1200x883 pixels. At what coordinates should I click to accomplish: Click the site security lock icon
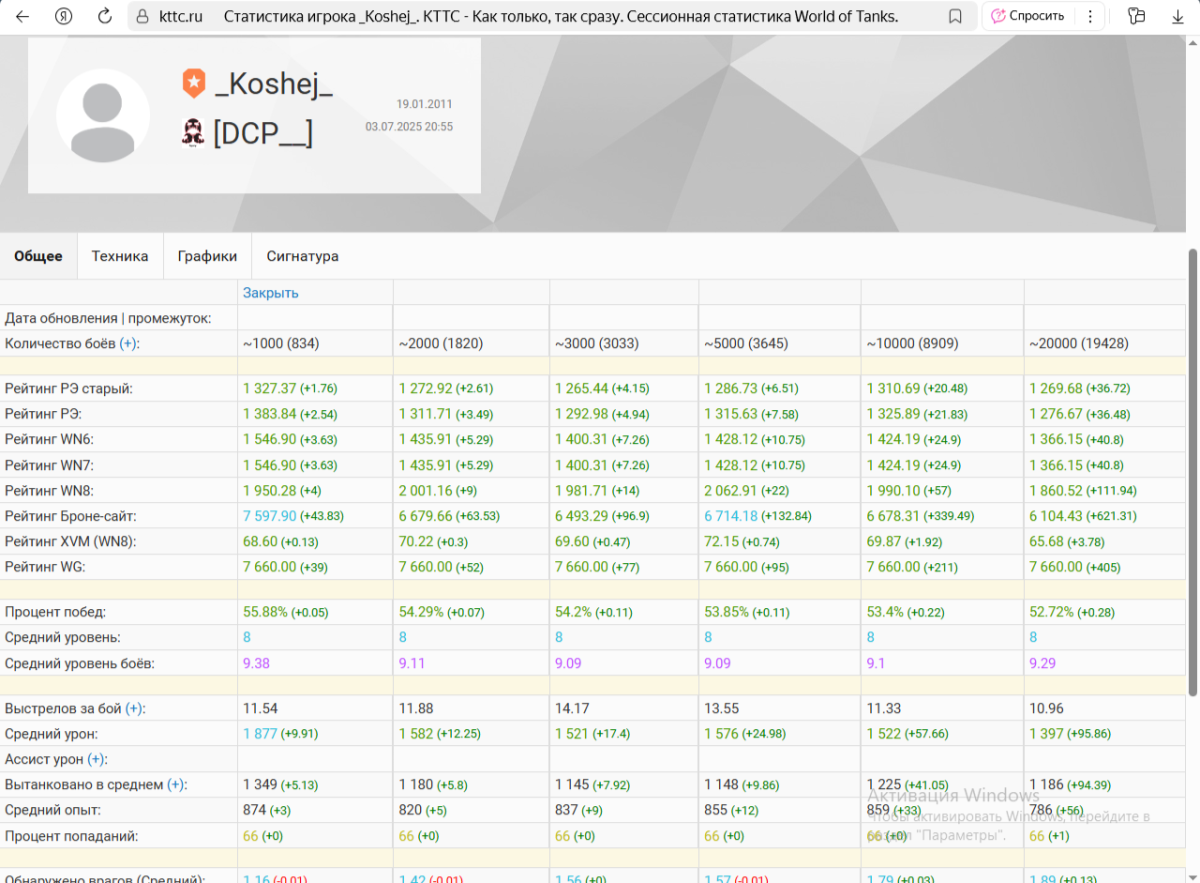141,16
